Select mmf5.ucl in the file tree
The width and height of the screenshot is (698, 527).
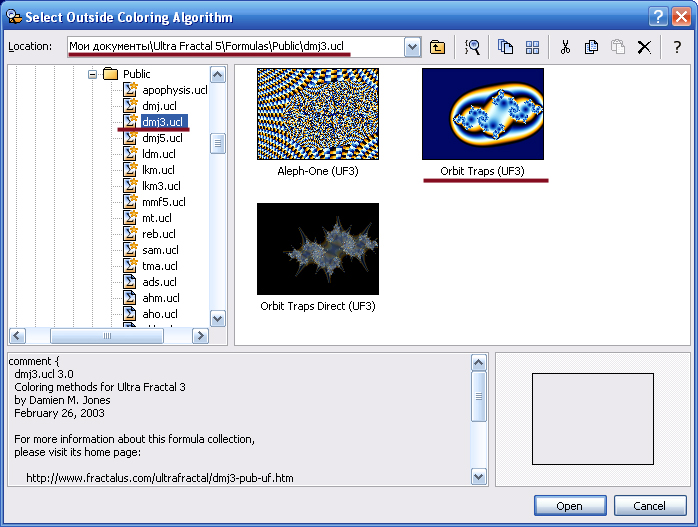tap(164, 202)
